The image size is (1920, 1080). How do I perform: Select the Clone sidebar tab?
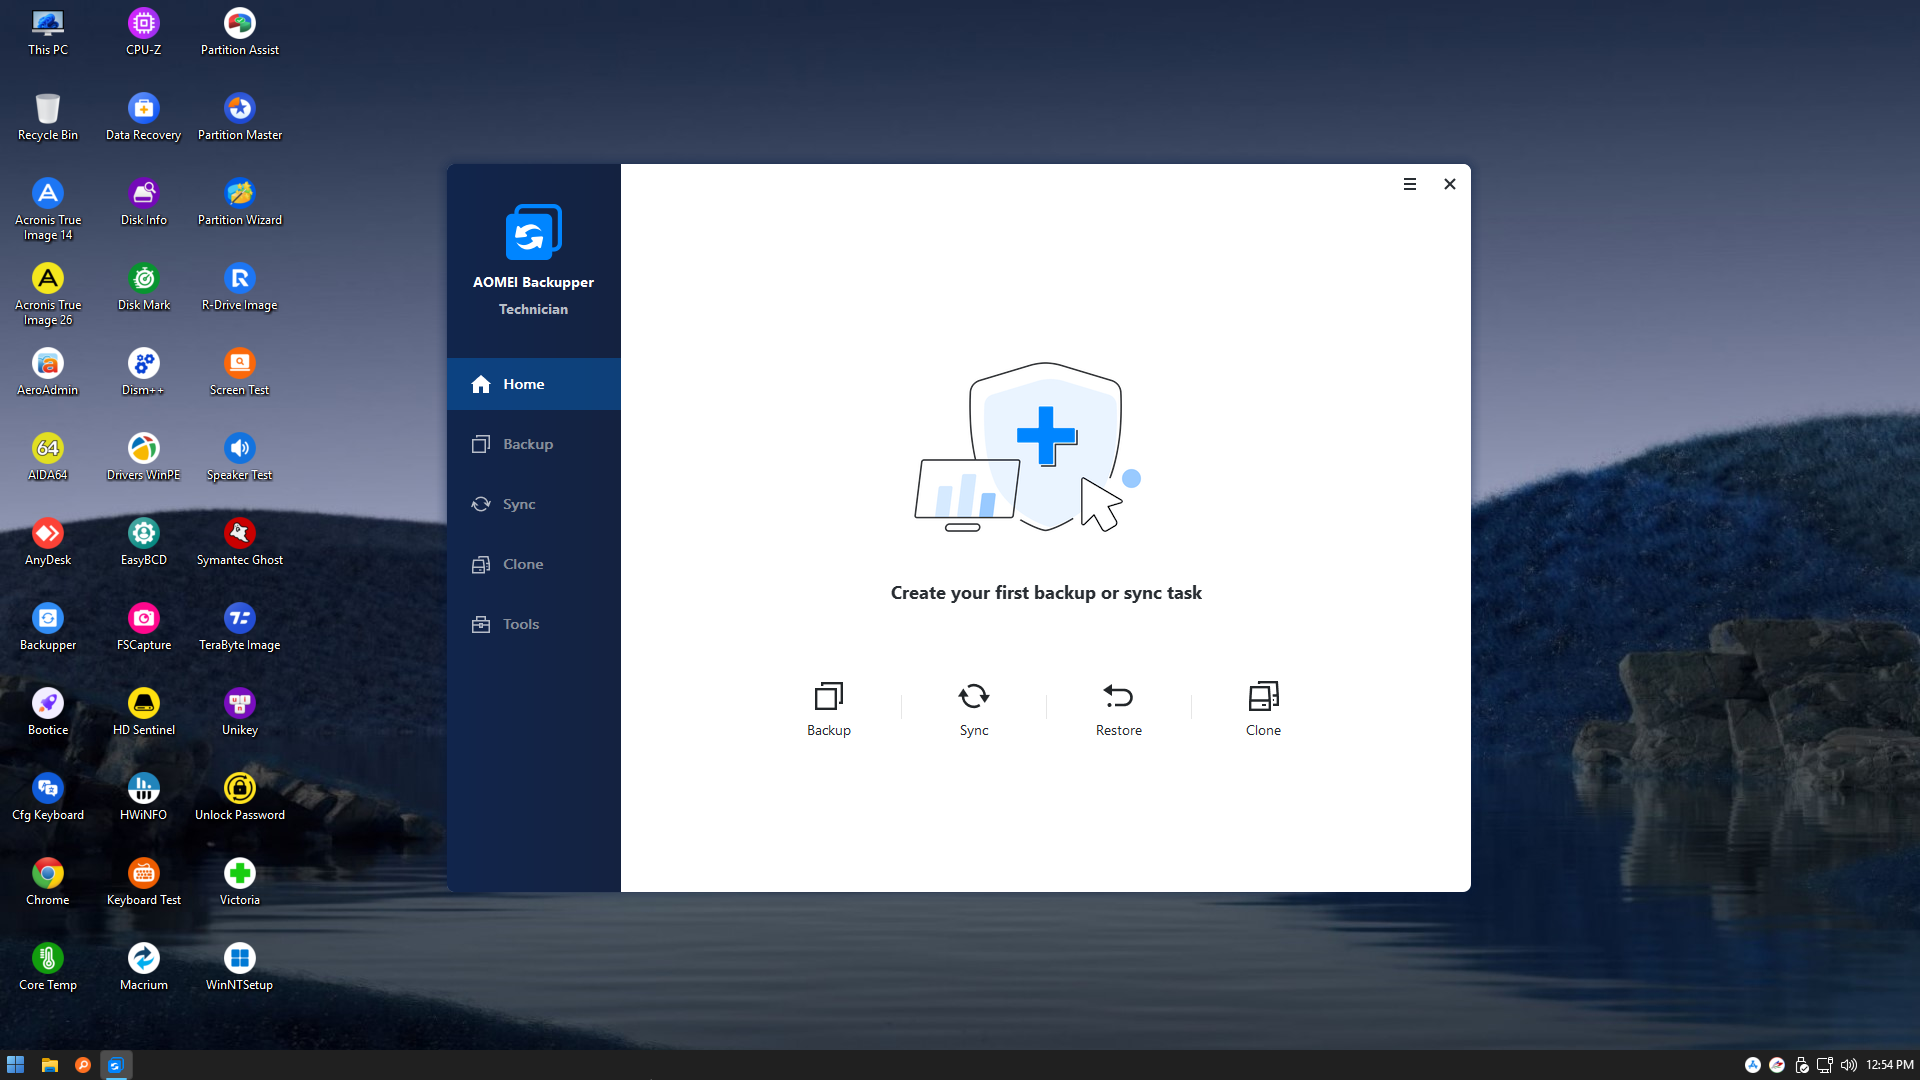[x=533, y=564]
